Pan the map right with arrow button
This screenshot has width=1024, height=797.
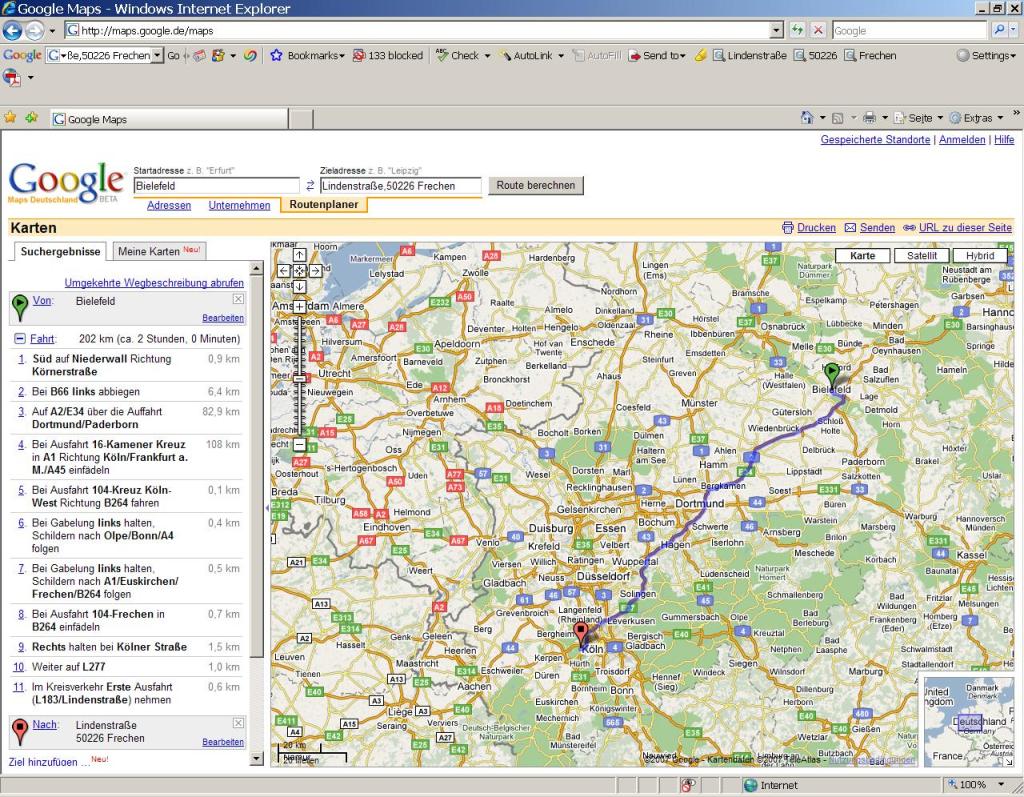click(x=315, y=270)
